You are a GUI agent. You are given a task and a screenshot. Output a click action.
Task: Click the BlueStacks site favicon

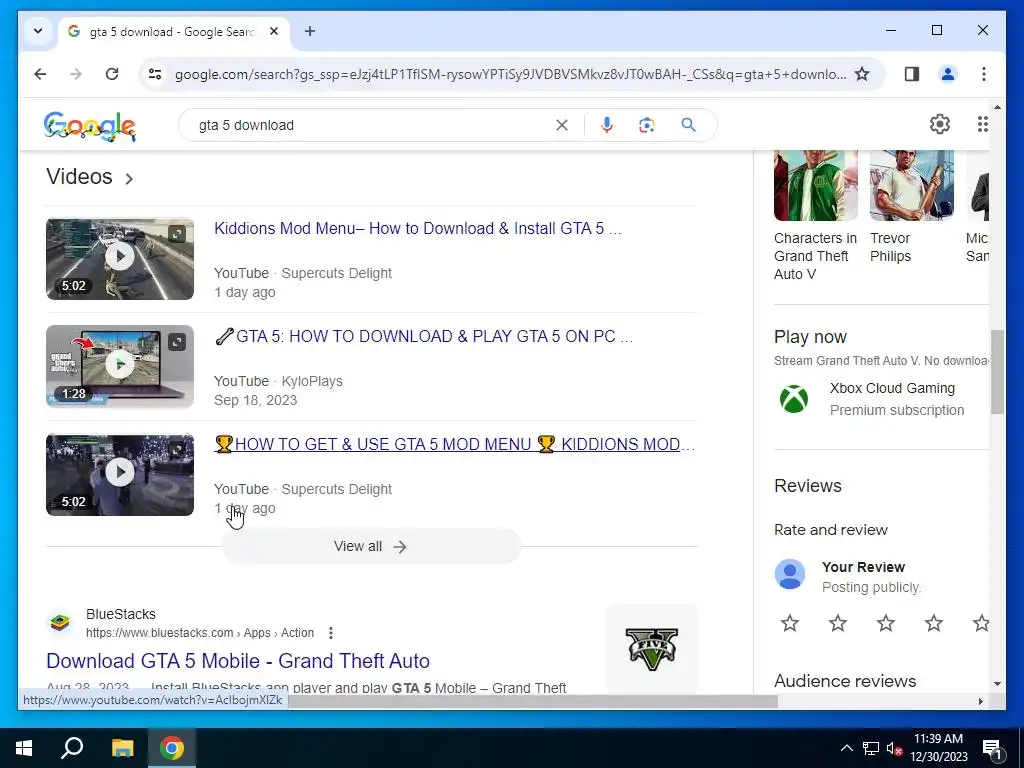[x=59, y=622]
